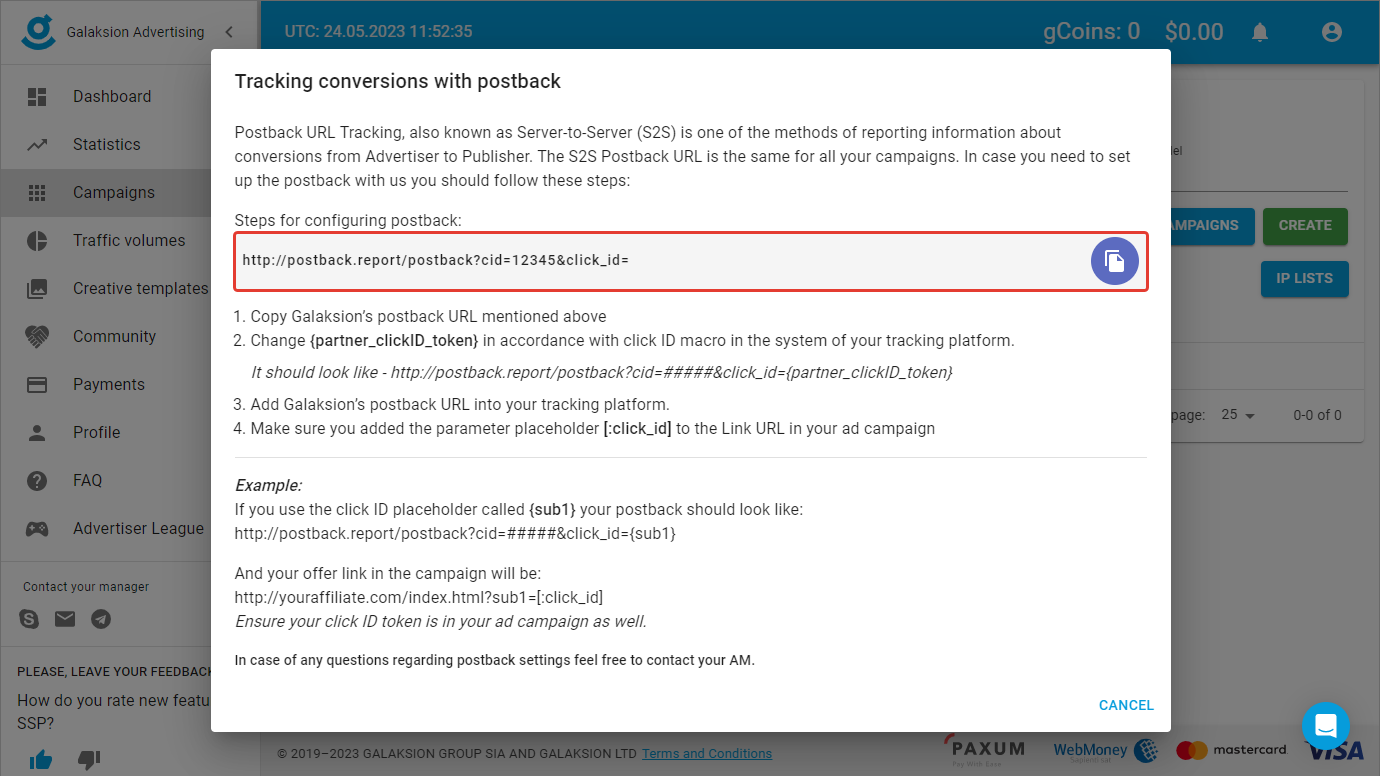Open Traffic volumes via its pie-chart icon
Viewport: 1380px width, 776px height.
pos(40,240)
